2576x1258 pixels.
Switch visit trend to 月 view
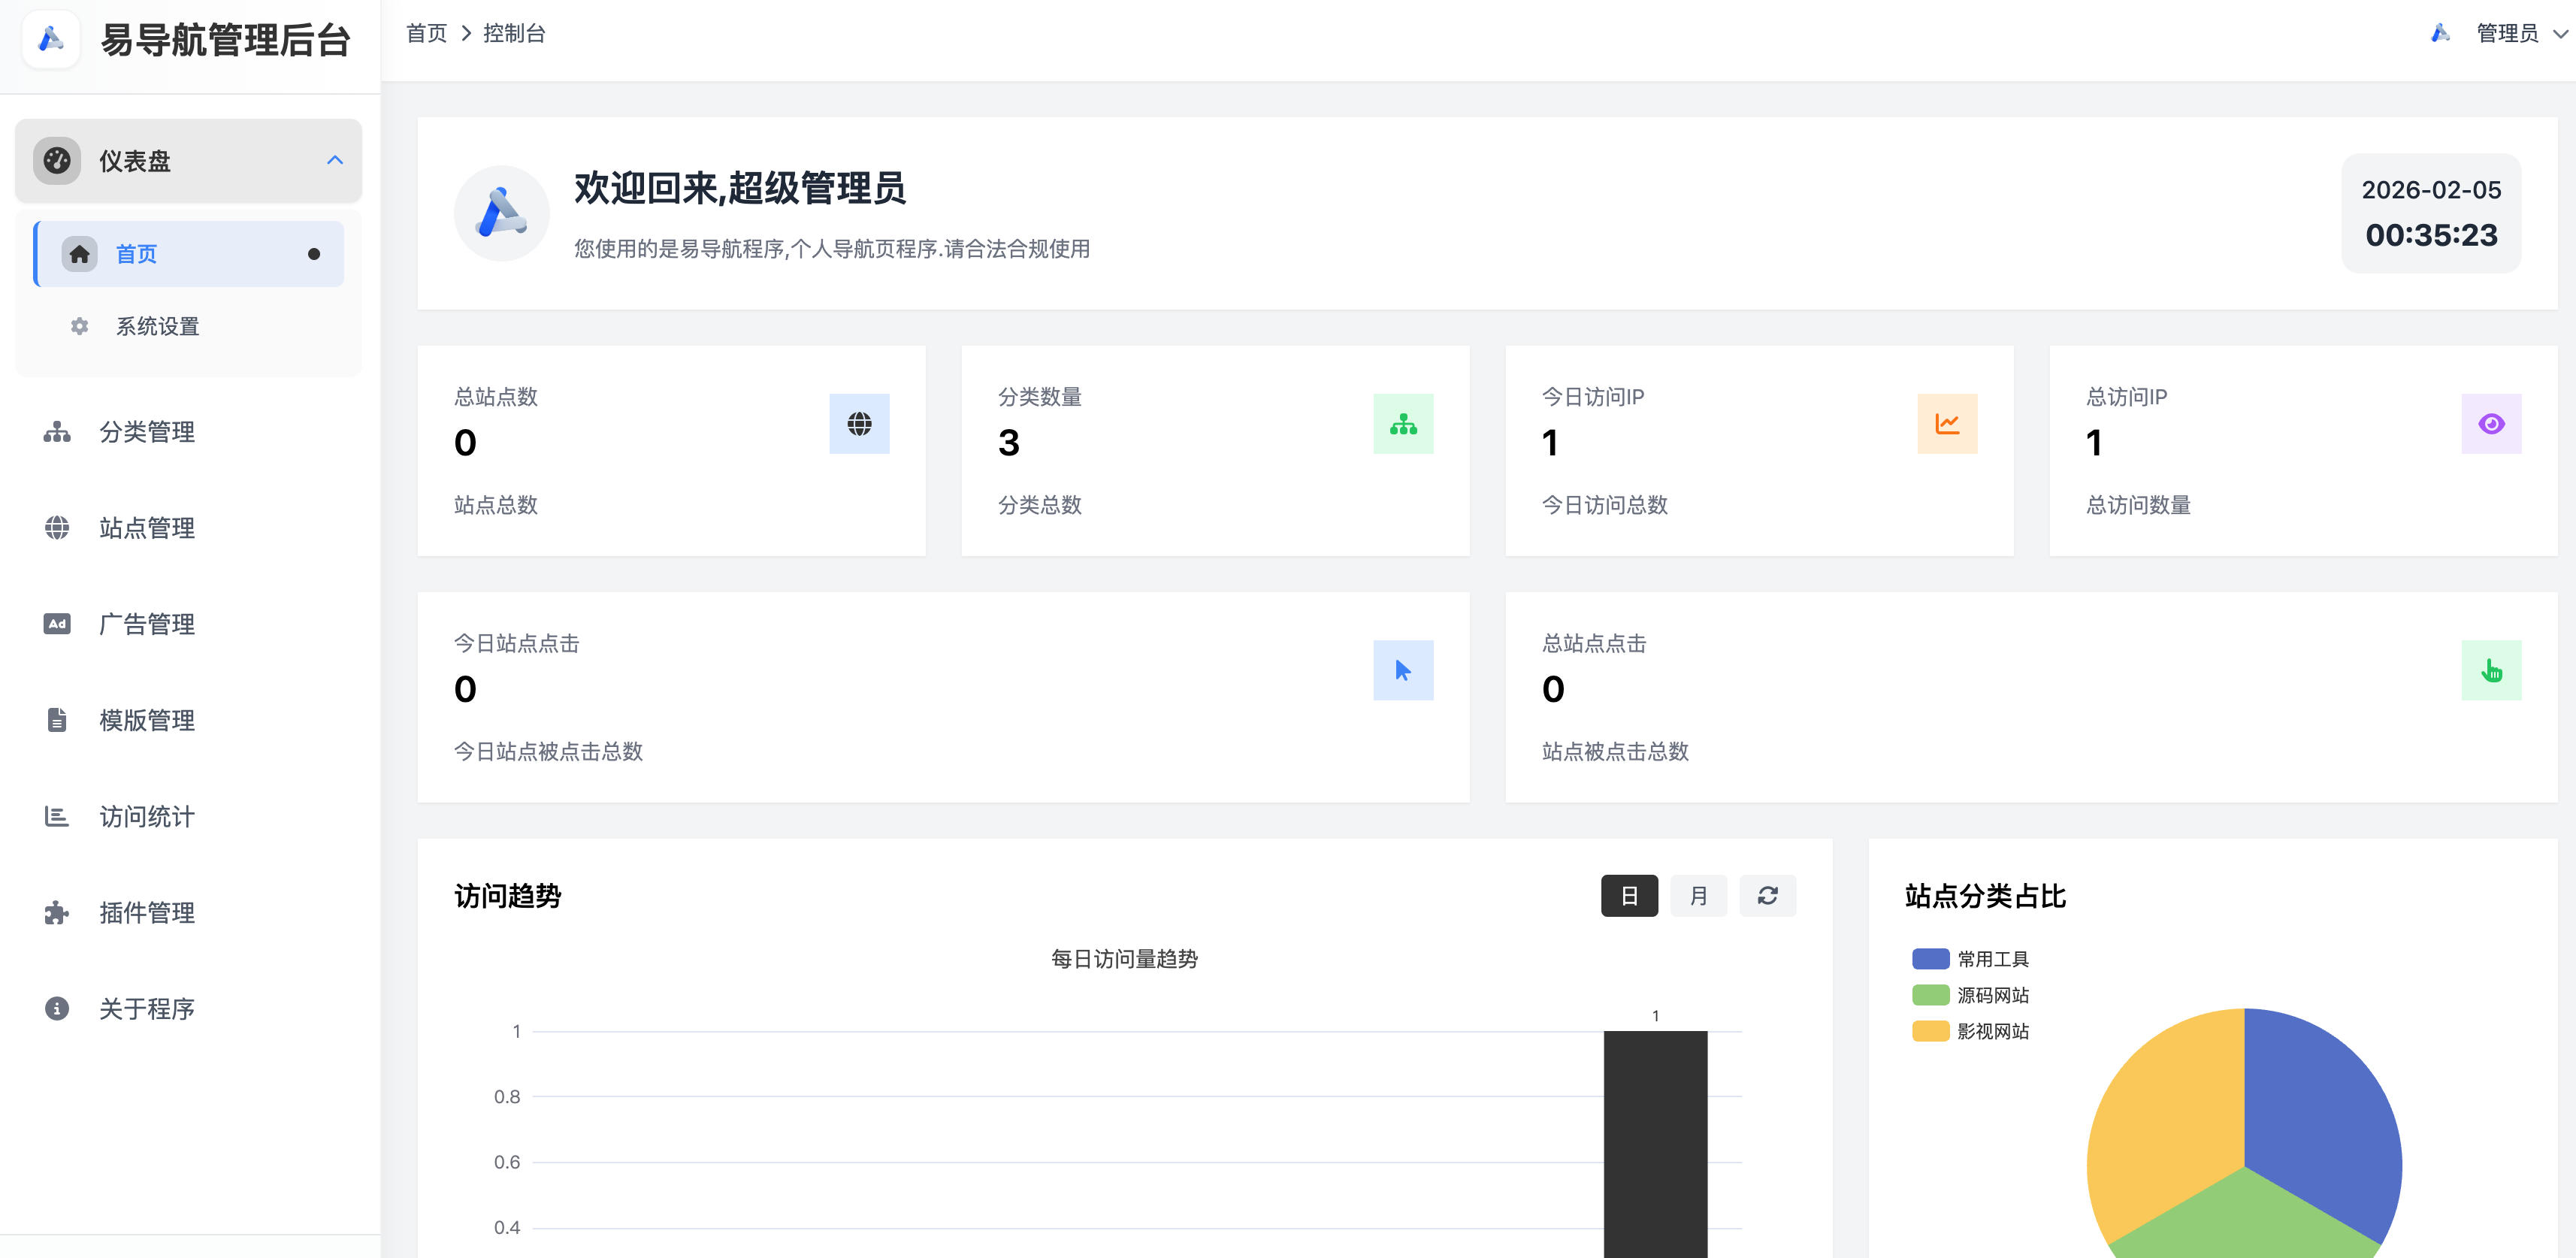[x=1698, y=896]
